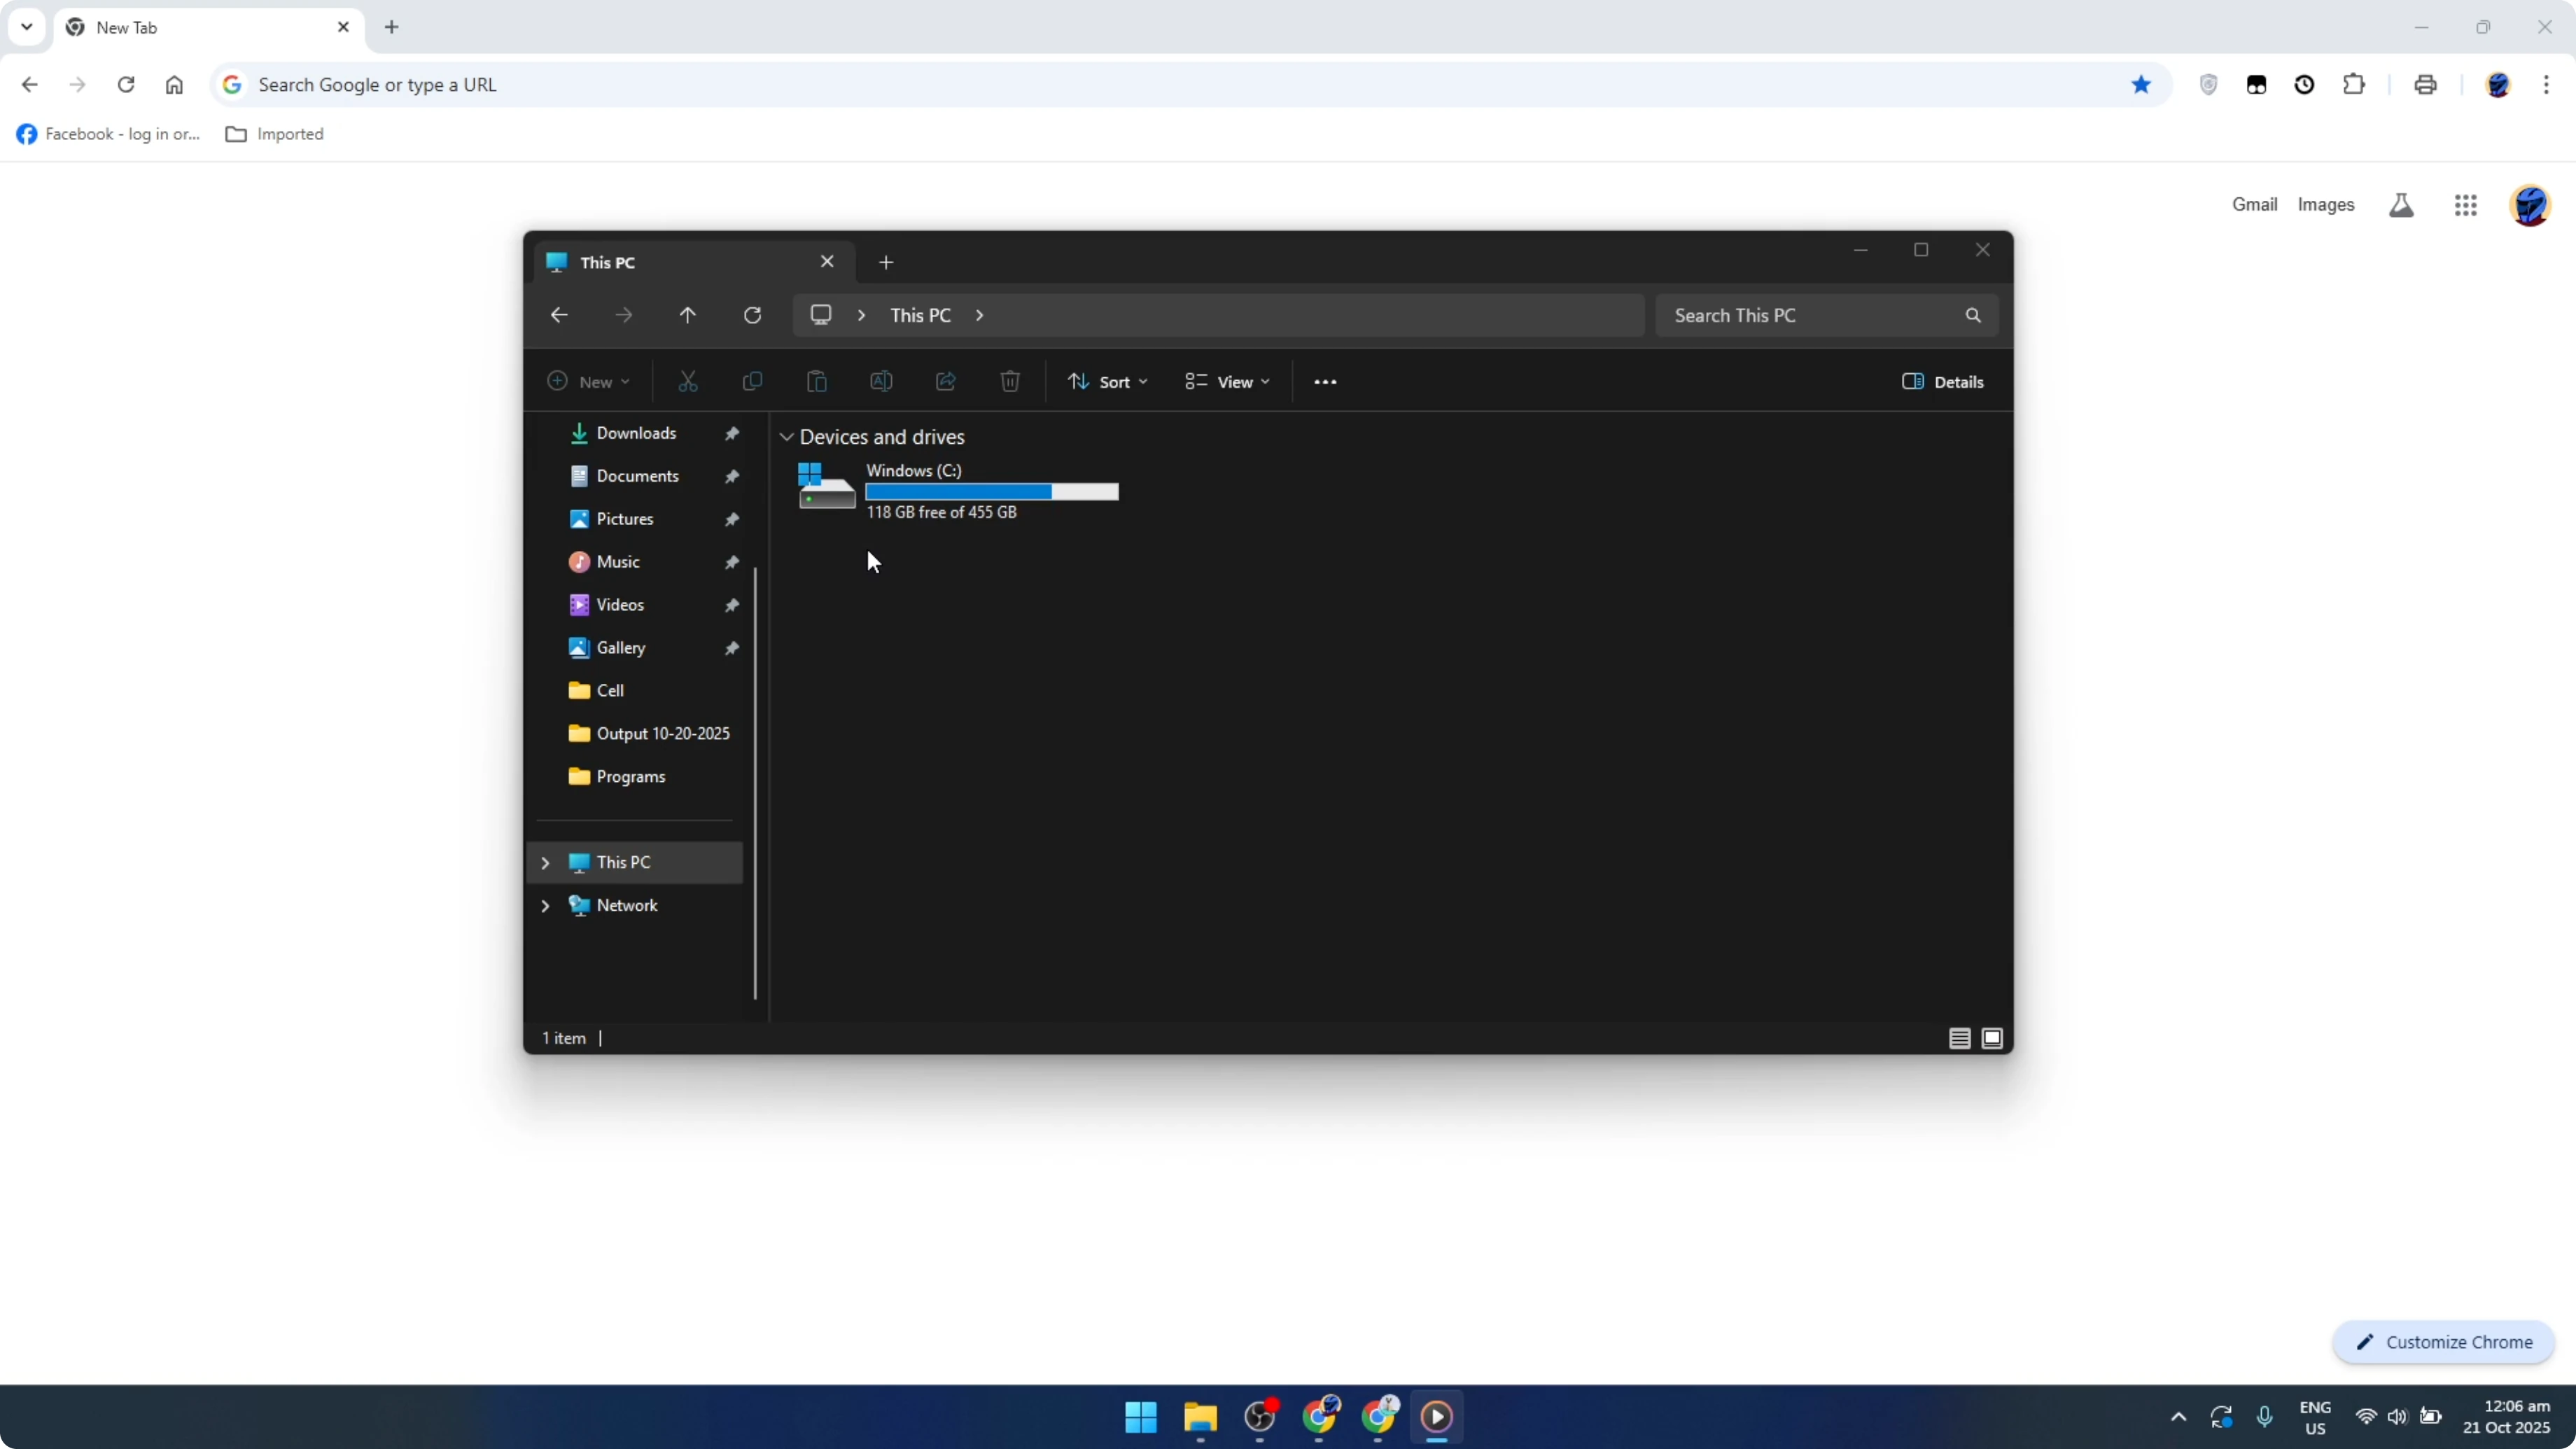Click the monitor icon in Explorer address bar
The width and height of the screenshot is (2576, 1449).
(x=821, y=315)
